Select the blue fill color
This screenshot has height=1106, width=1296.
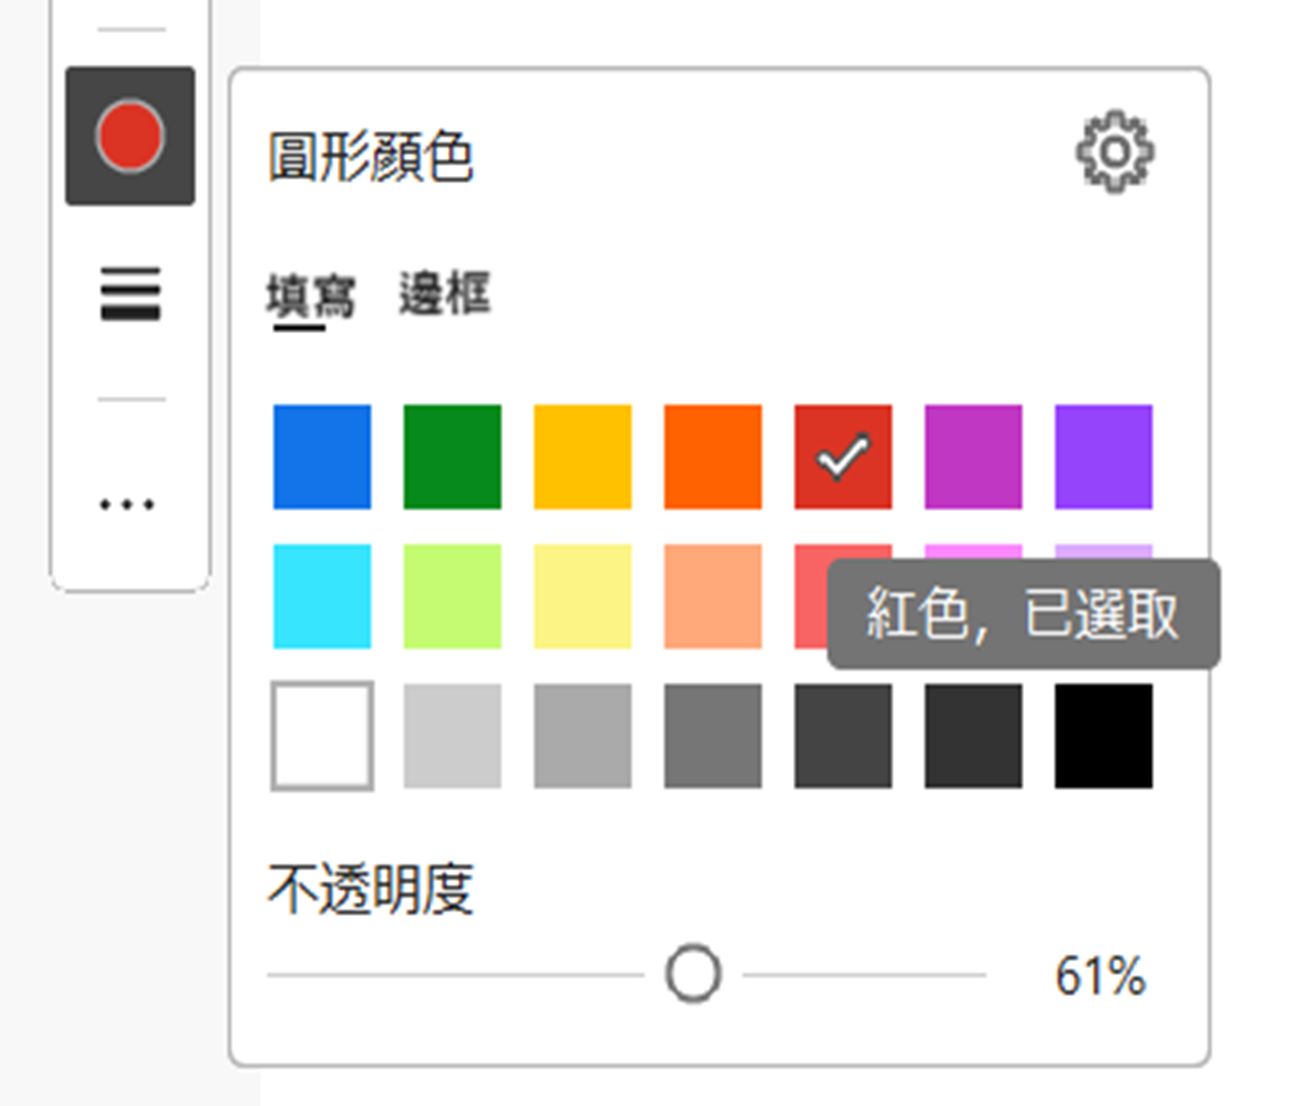pos(322,453)
